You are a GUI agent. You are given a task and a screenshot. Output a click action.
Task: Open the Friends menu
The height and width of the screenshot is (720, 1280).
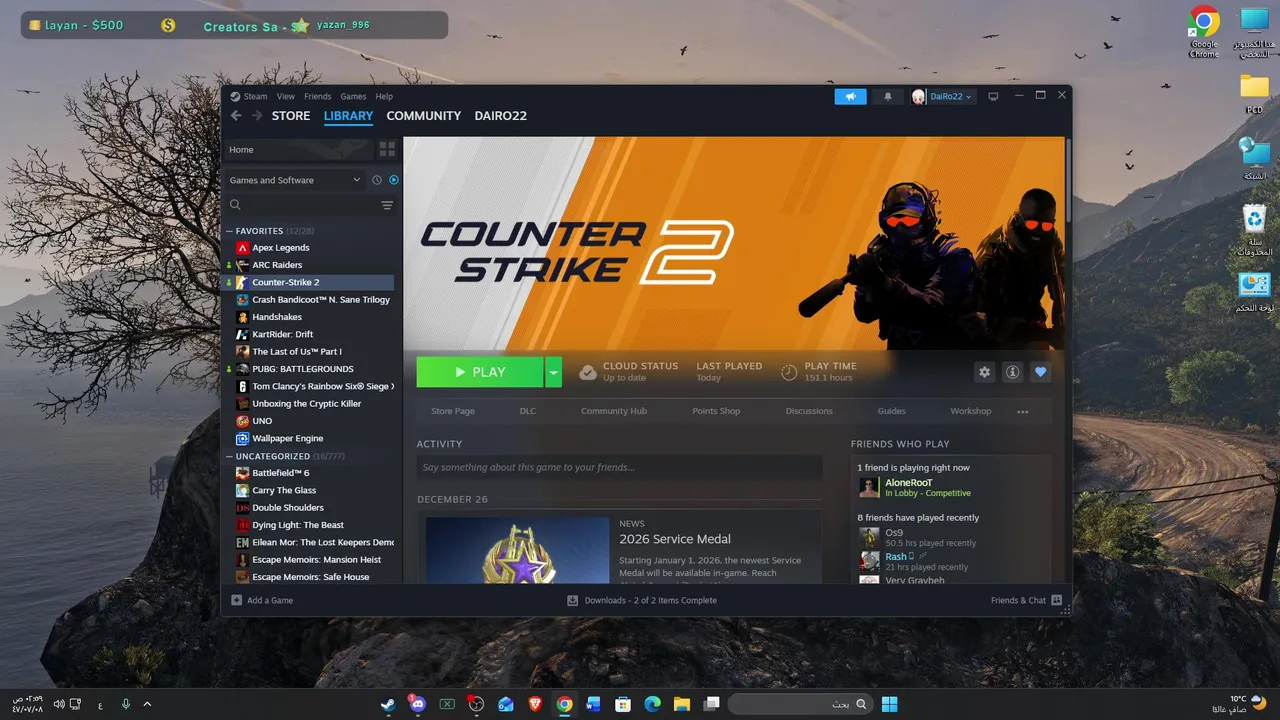(x=317, y=97)
